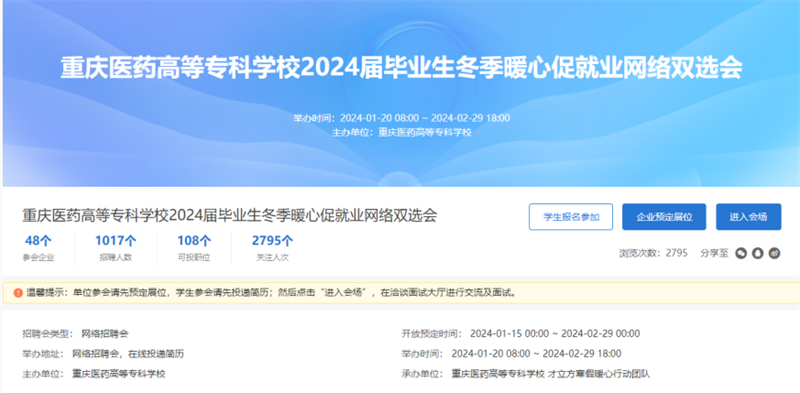Screen dimensions: 800x393
Task: Click 网络招聘会，在线投递简历 address value
Action: [x=128, y=354]
